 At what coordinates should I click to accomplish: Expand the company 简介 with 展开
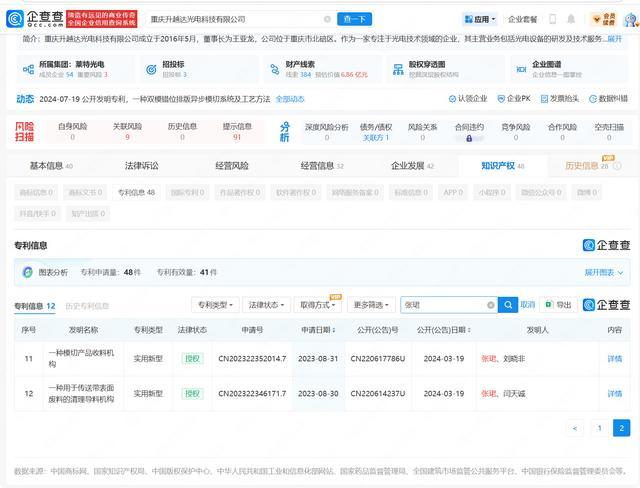point(614,39)
